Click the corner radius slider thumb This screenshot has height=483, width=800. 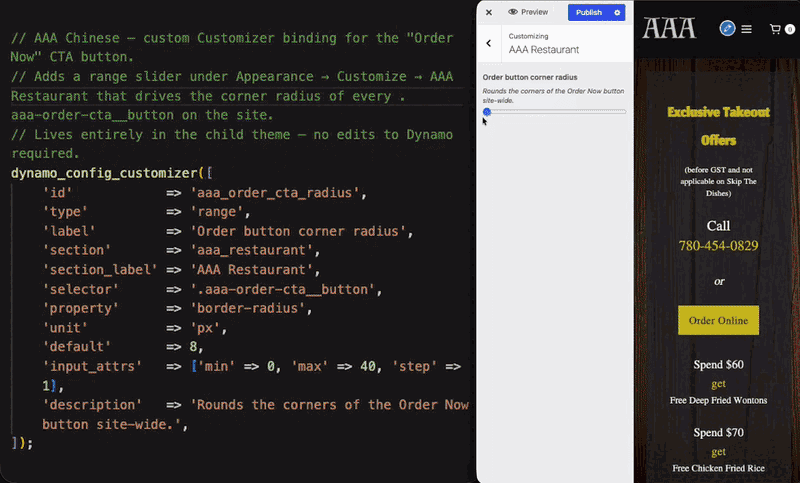coord(487,112)
